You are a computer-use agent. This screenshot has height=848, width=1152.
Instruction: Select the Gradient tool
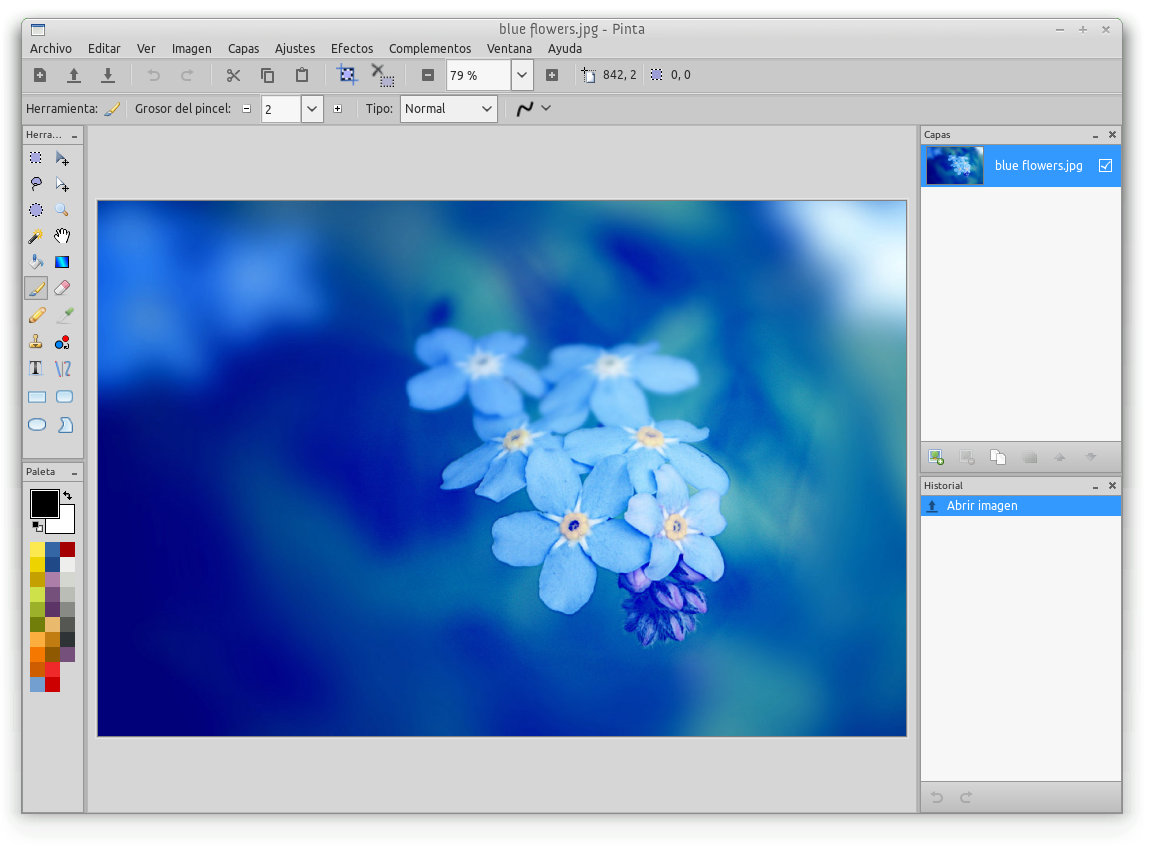coord(62,263)
